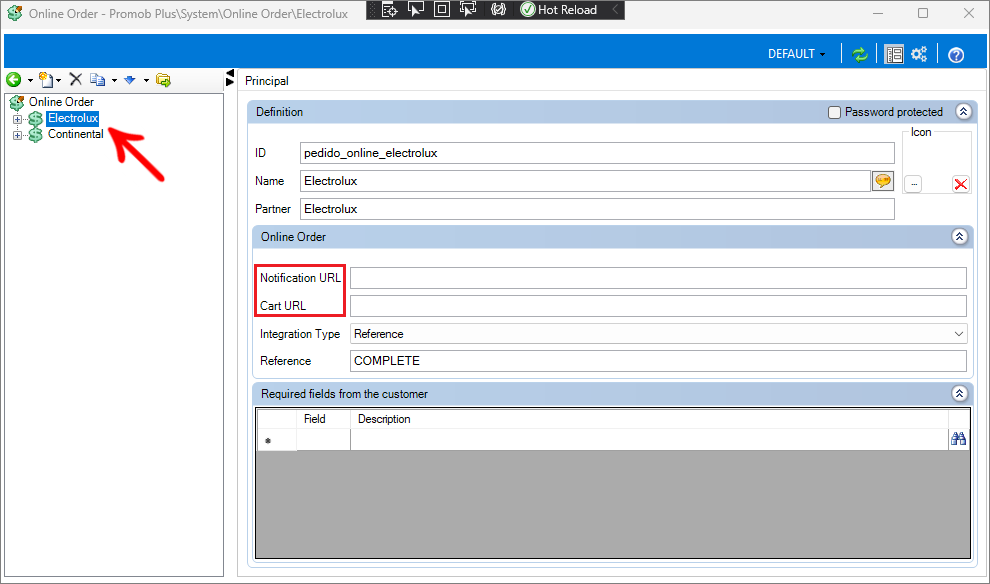This screenshot has width=990, height=584.
Task: Click the list view properties icon
Action: tap(894, 54)
